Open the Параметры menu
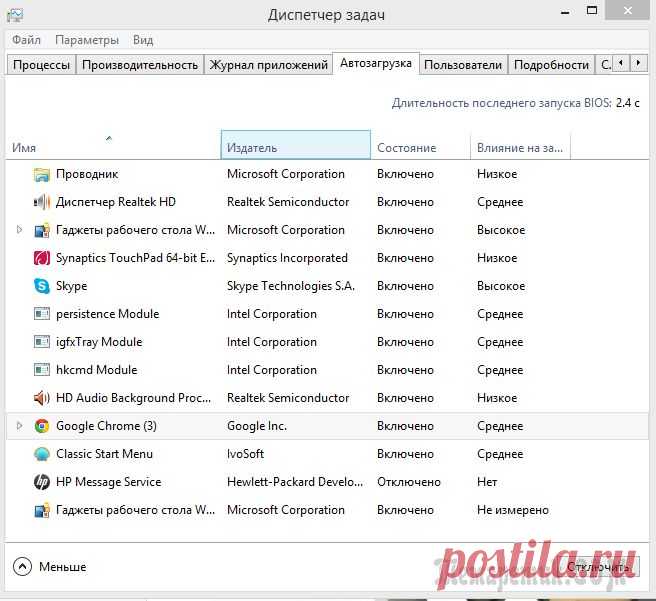656x601 pixels. (87, 40)
